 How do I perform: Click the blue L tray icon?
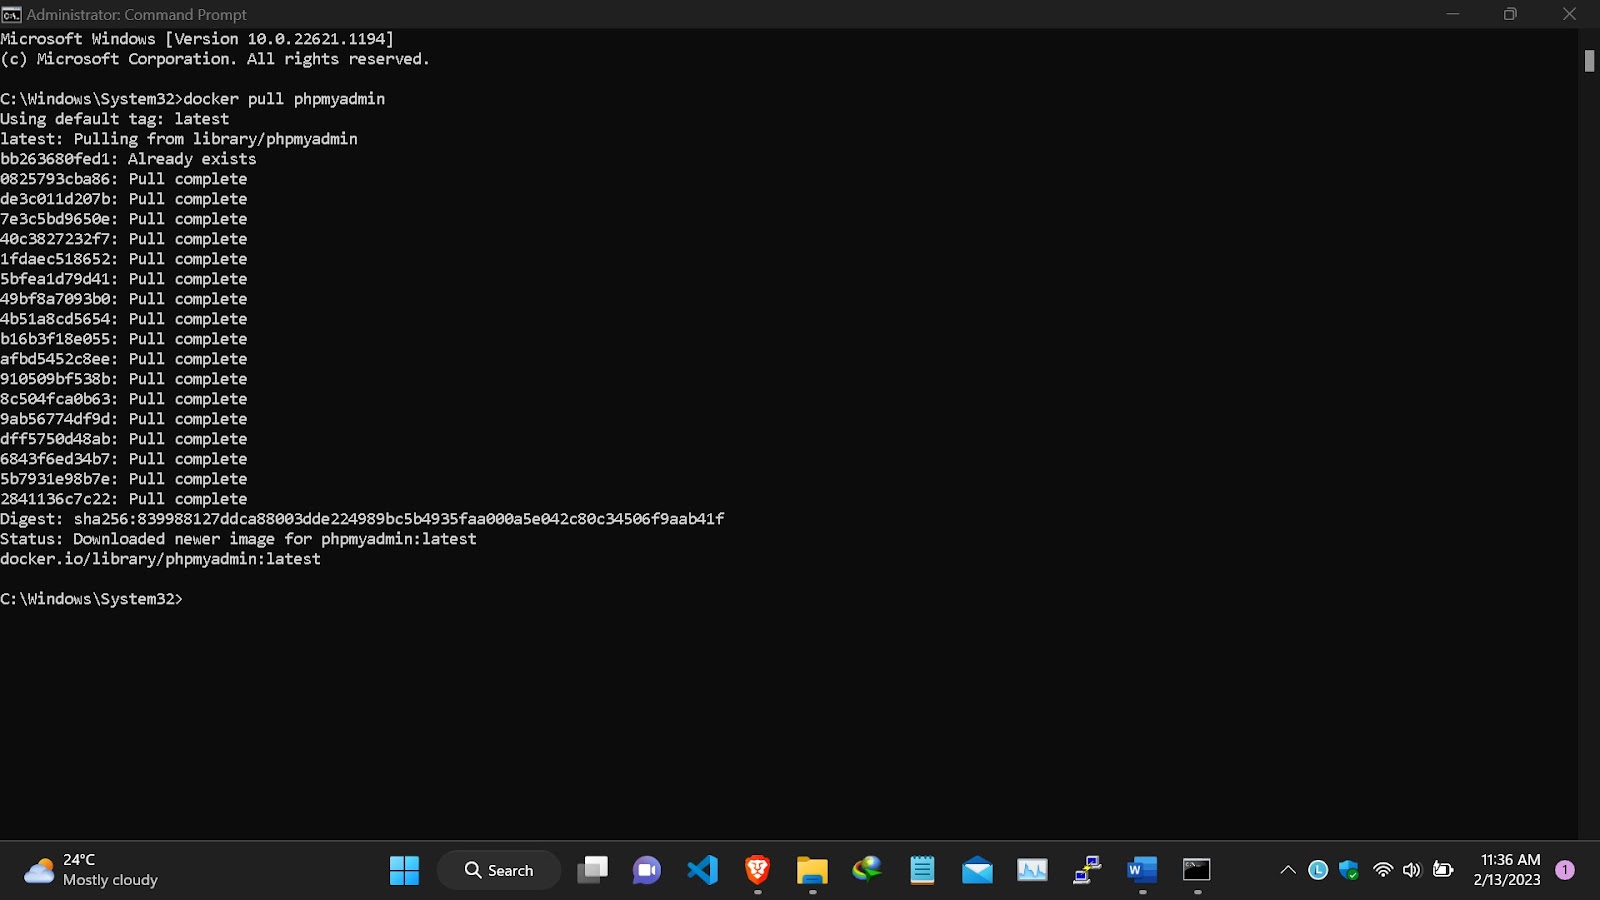point(1318,870)
